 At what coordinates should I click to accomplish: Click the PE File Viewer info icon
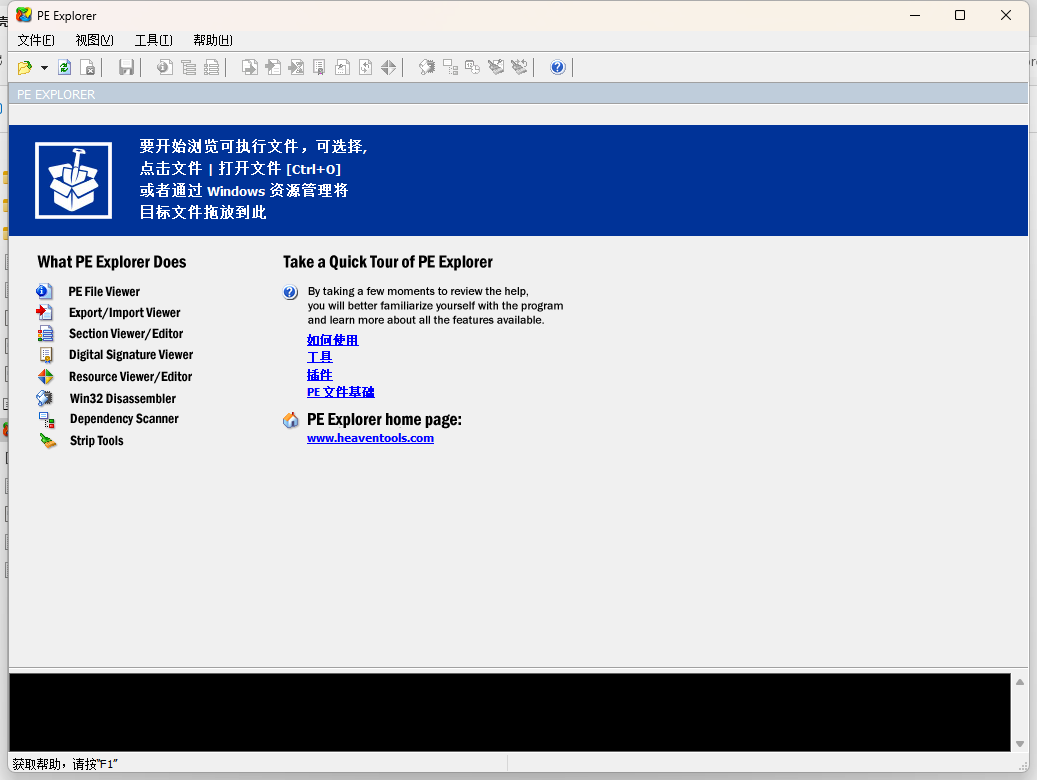pos(44,291)
